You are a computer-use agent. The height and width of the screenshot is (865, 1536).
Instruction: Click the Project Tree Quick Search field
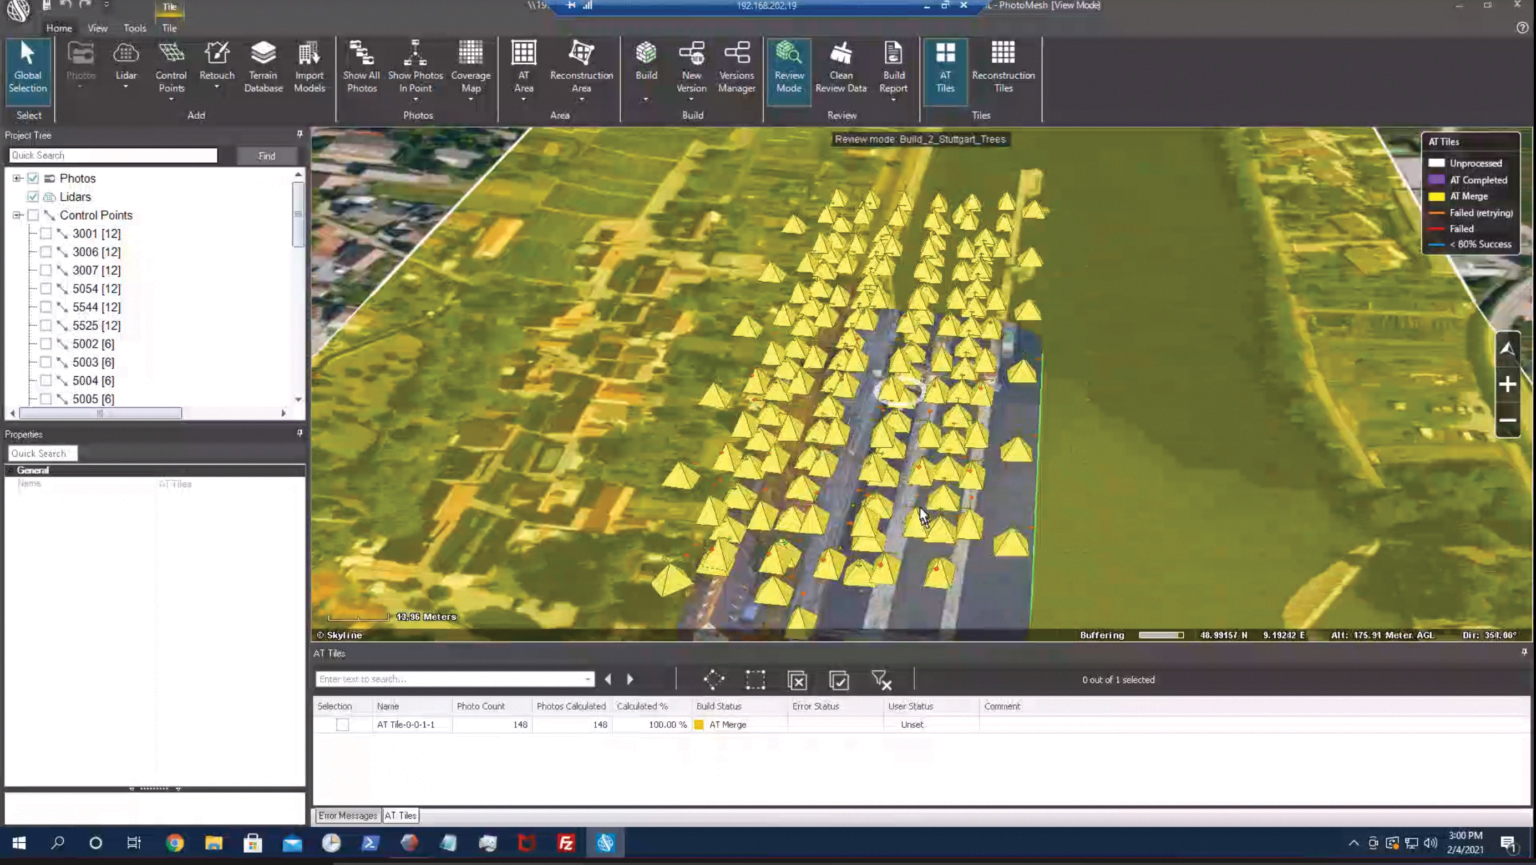[x=112, y=156]
